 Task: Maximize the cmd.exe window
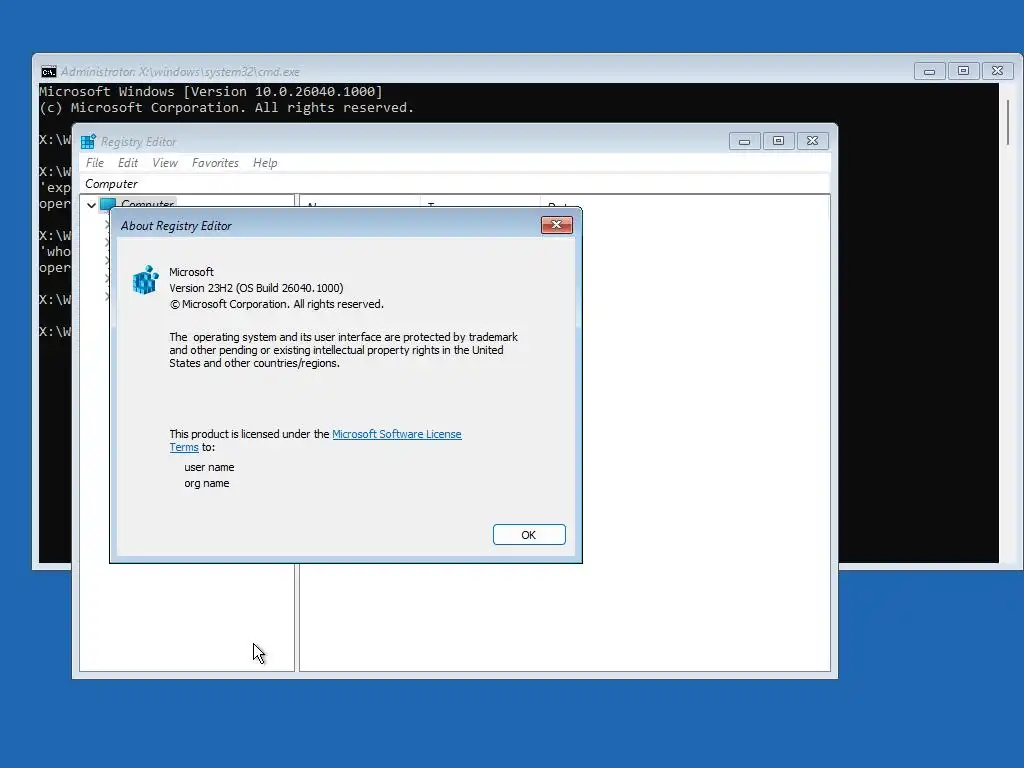pyautogui.click(x=963, y=71)
